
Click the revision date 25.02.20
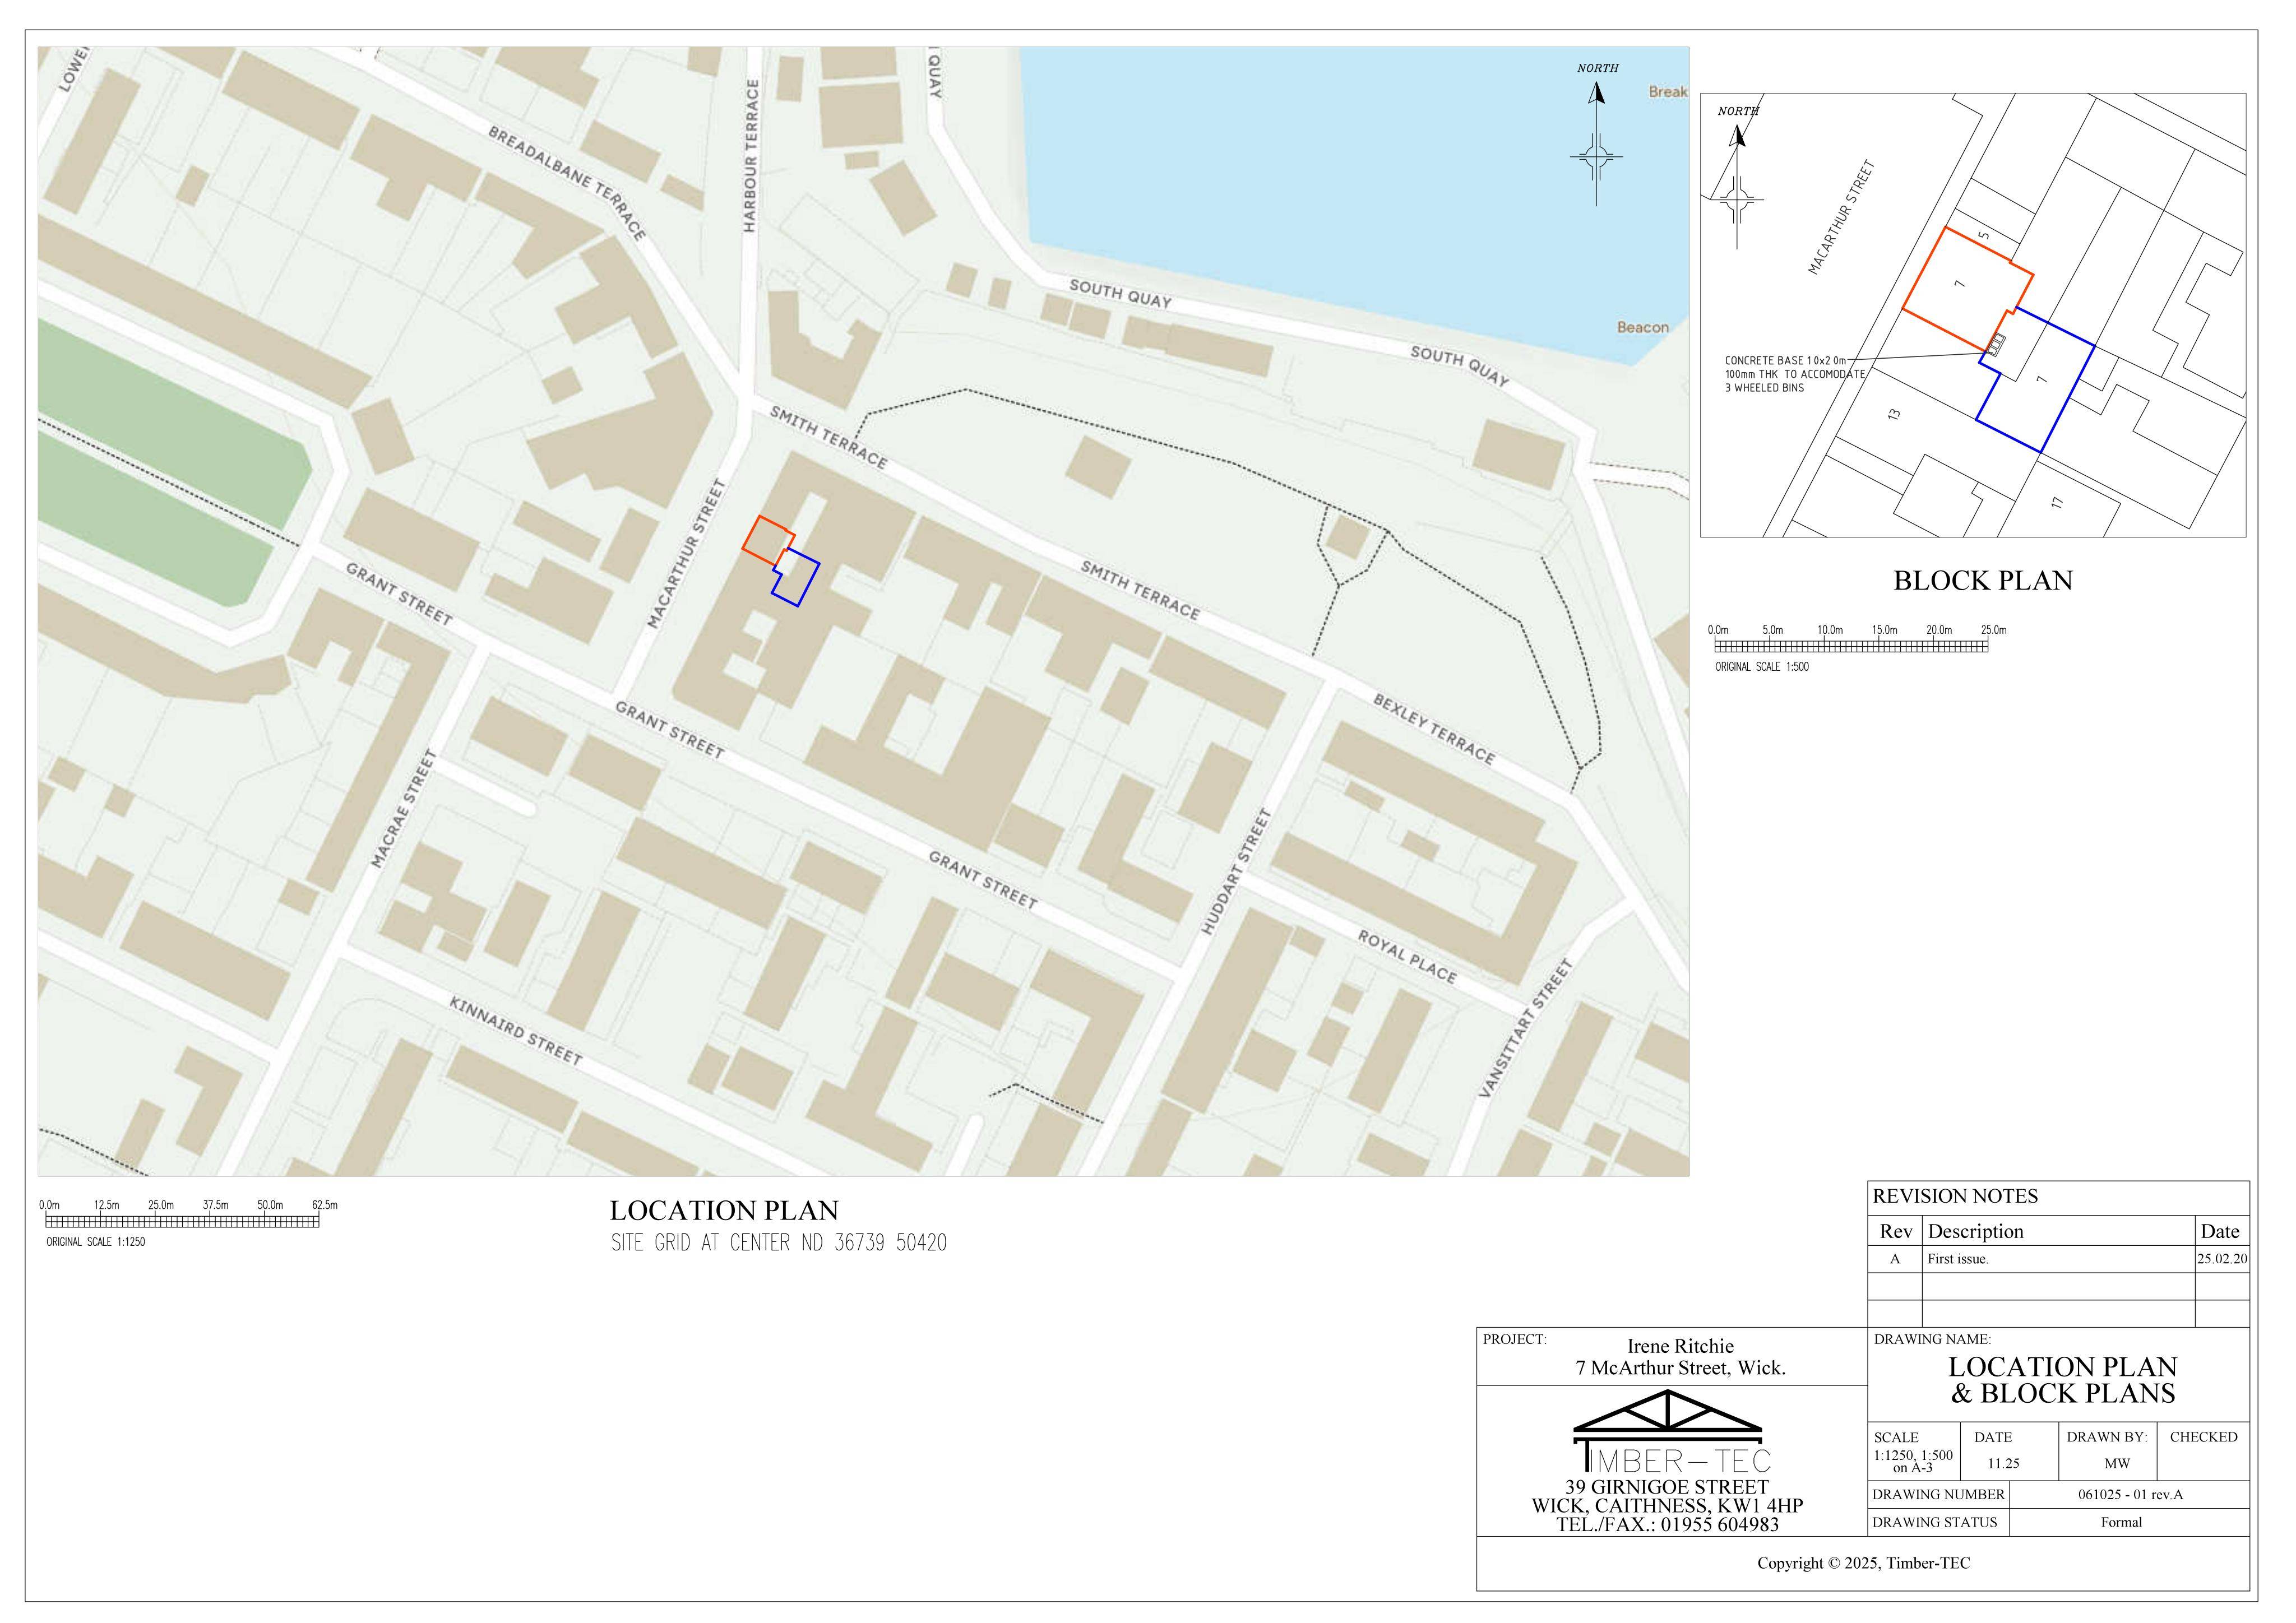2222,1259
